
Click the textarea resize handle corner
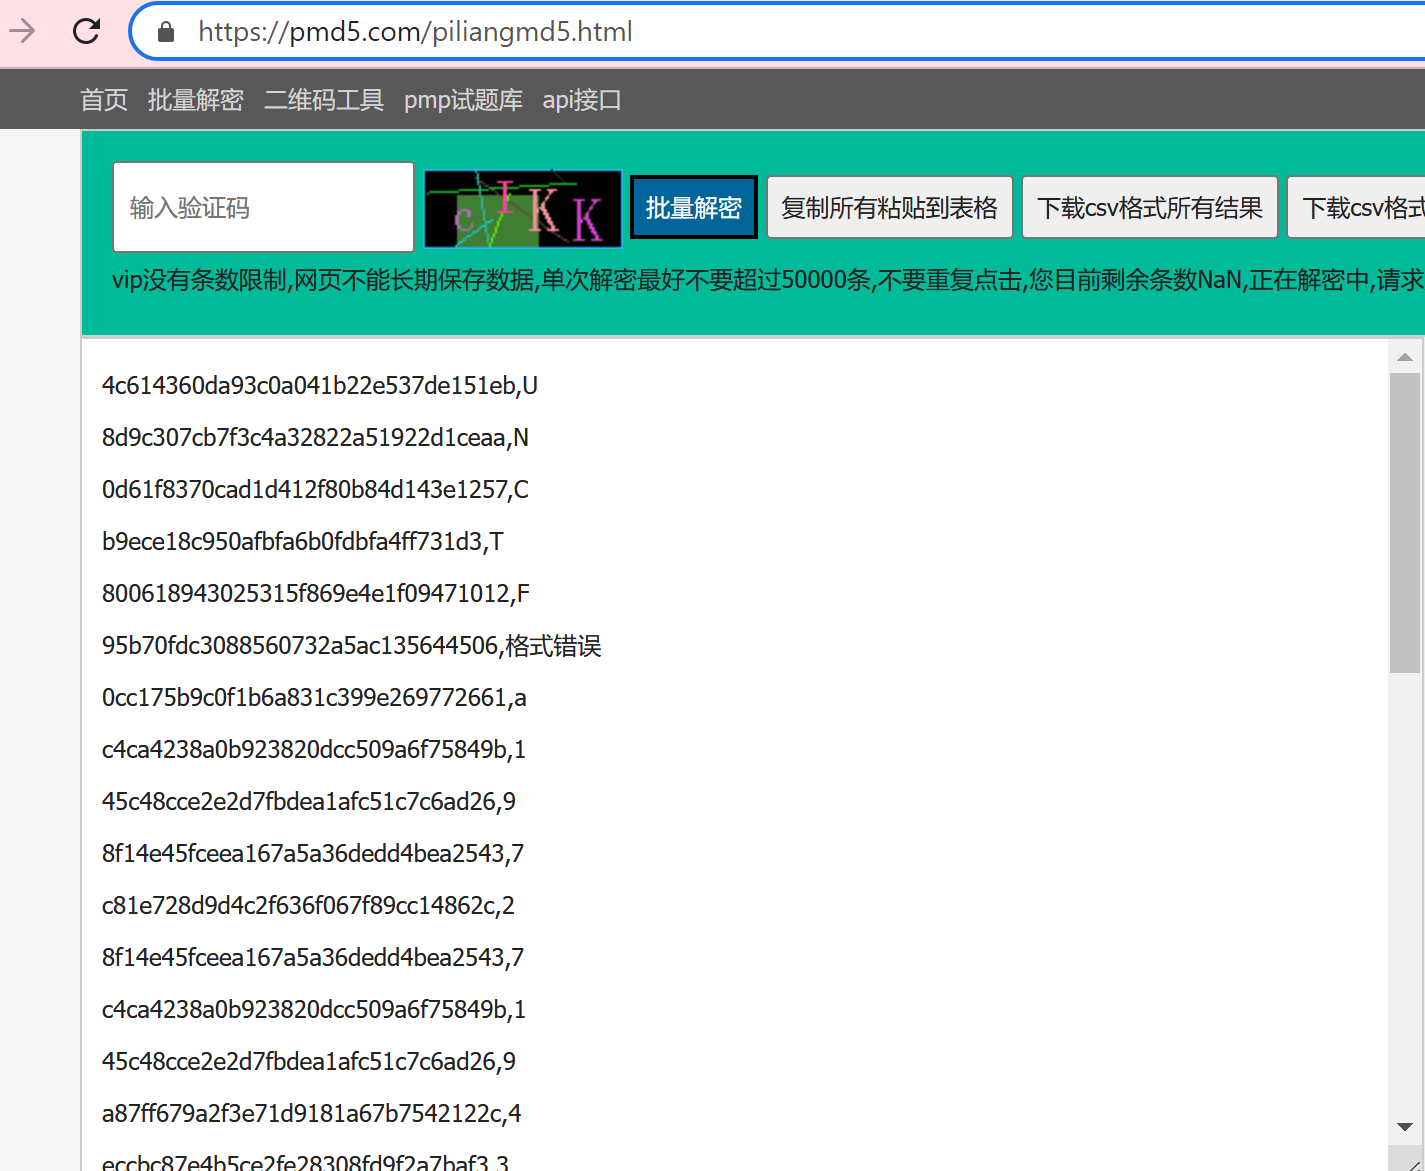(x=1410, y=1162)
